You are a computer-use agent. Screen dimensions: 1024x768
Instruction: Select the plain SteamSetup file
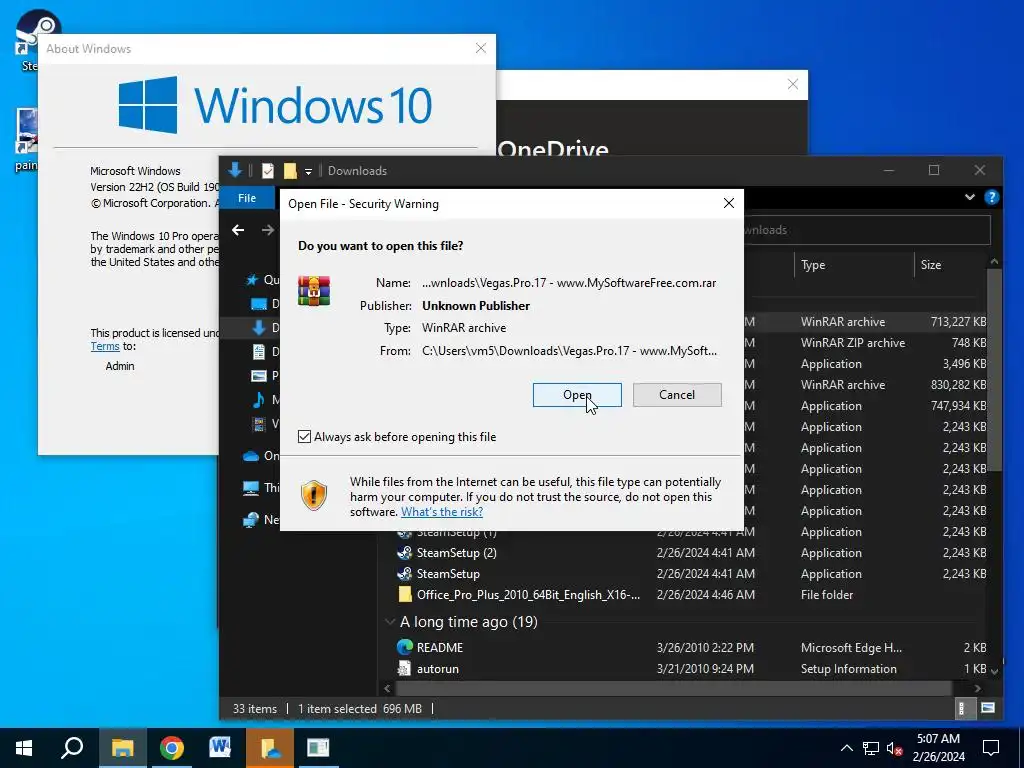pyautogui.click(x=448, y=573)
